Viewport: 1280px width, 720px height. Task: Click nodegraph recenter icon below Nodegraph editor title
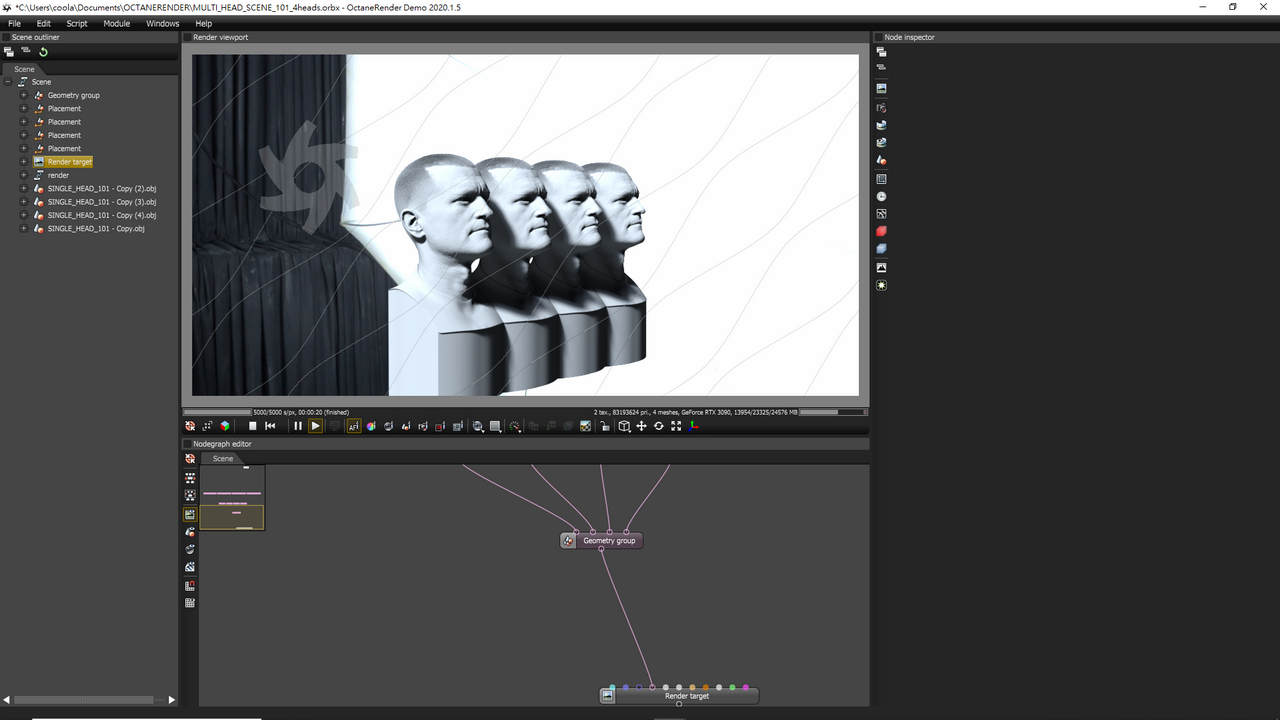pyautogui.click(x=190, y=459)
